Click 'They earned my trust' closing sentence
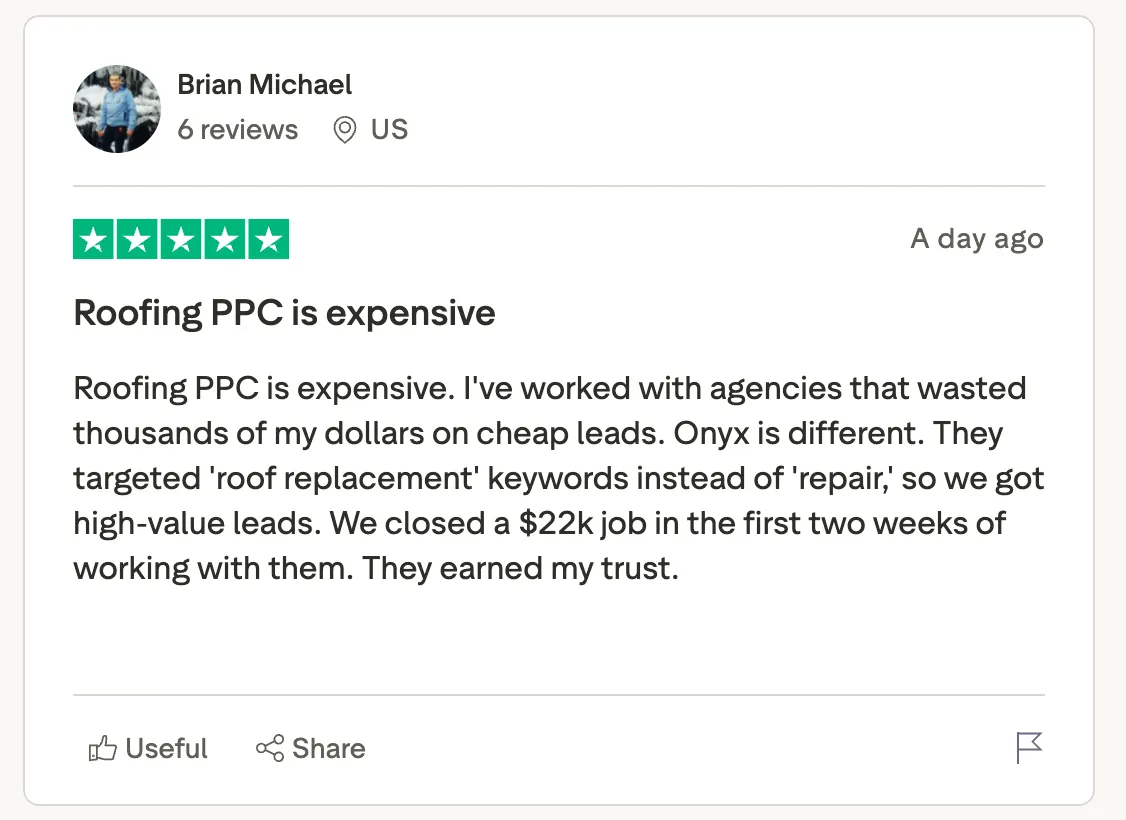The image size is (1126, 820). tap(520, 568)
